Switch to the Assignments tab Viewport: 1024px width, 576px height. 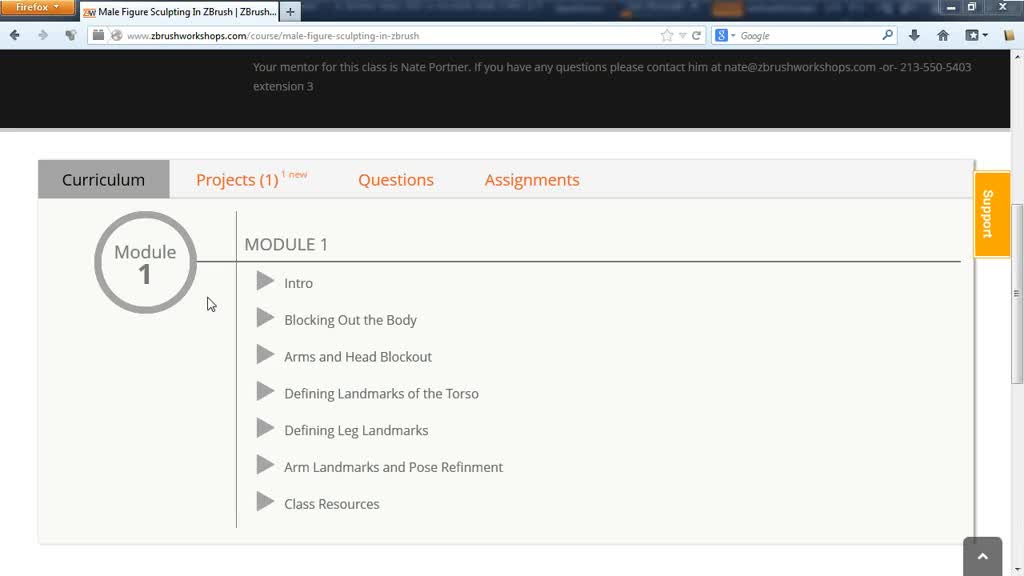pyautogui.click(x=532, y=180)
